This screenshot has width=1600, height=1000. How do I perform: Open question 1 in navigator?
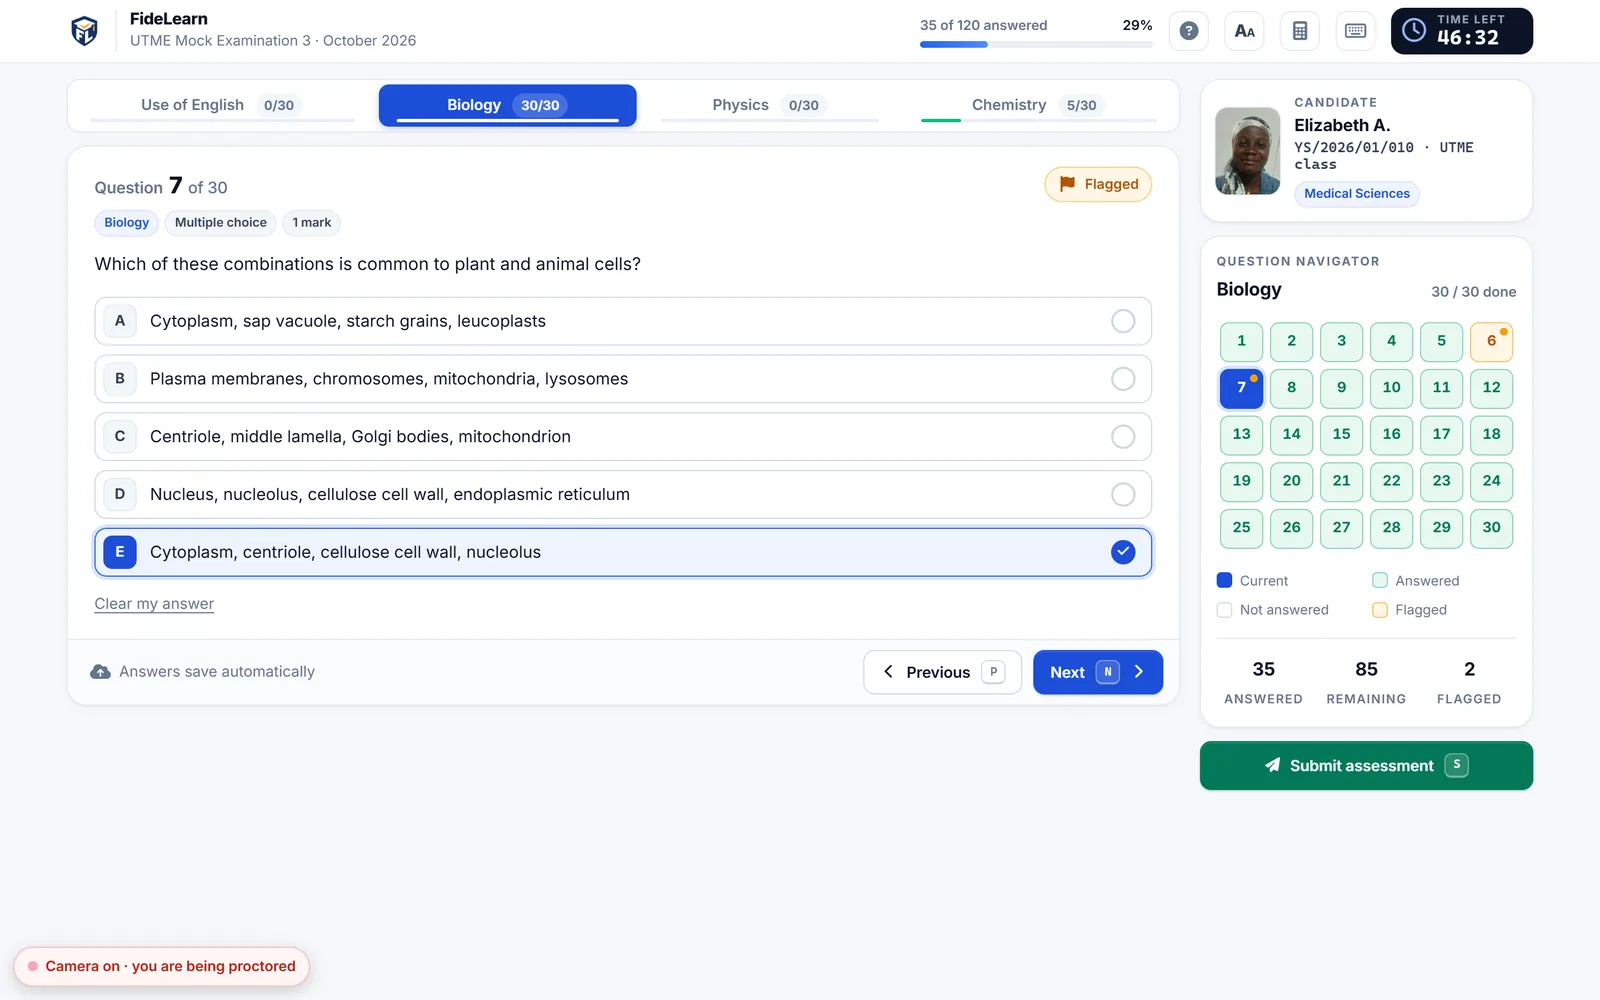click(x=1241, y=341)
